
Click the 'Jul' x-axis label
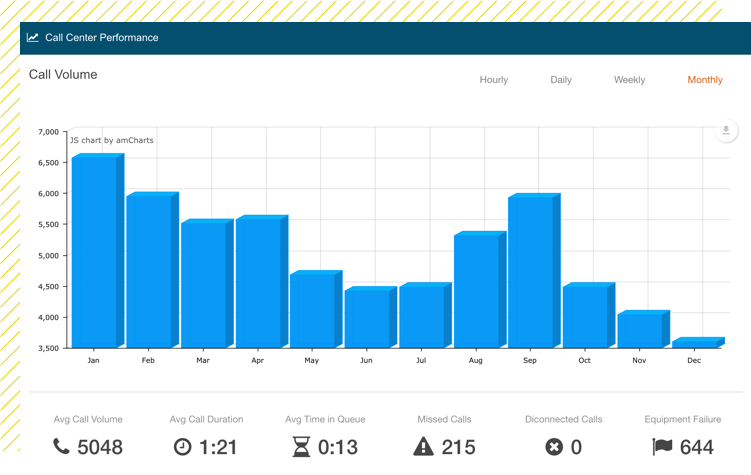point(421,360)
